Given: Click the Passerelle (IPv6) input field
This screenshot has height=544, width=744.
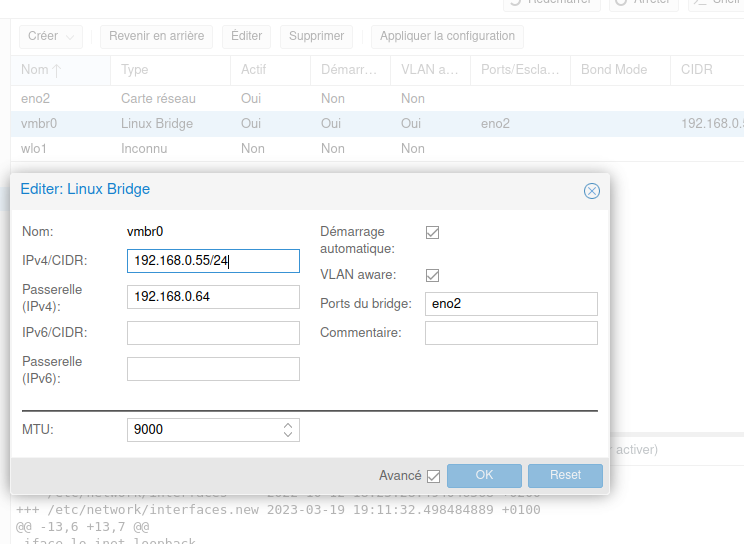Looking at the screenshot, I should pos(213,369).
